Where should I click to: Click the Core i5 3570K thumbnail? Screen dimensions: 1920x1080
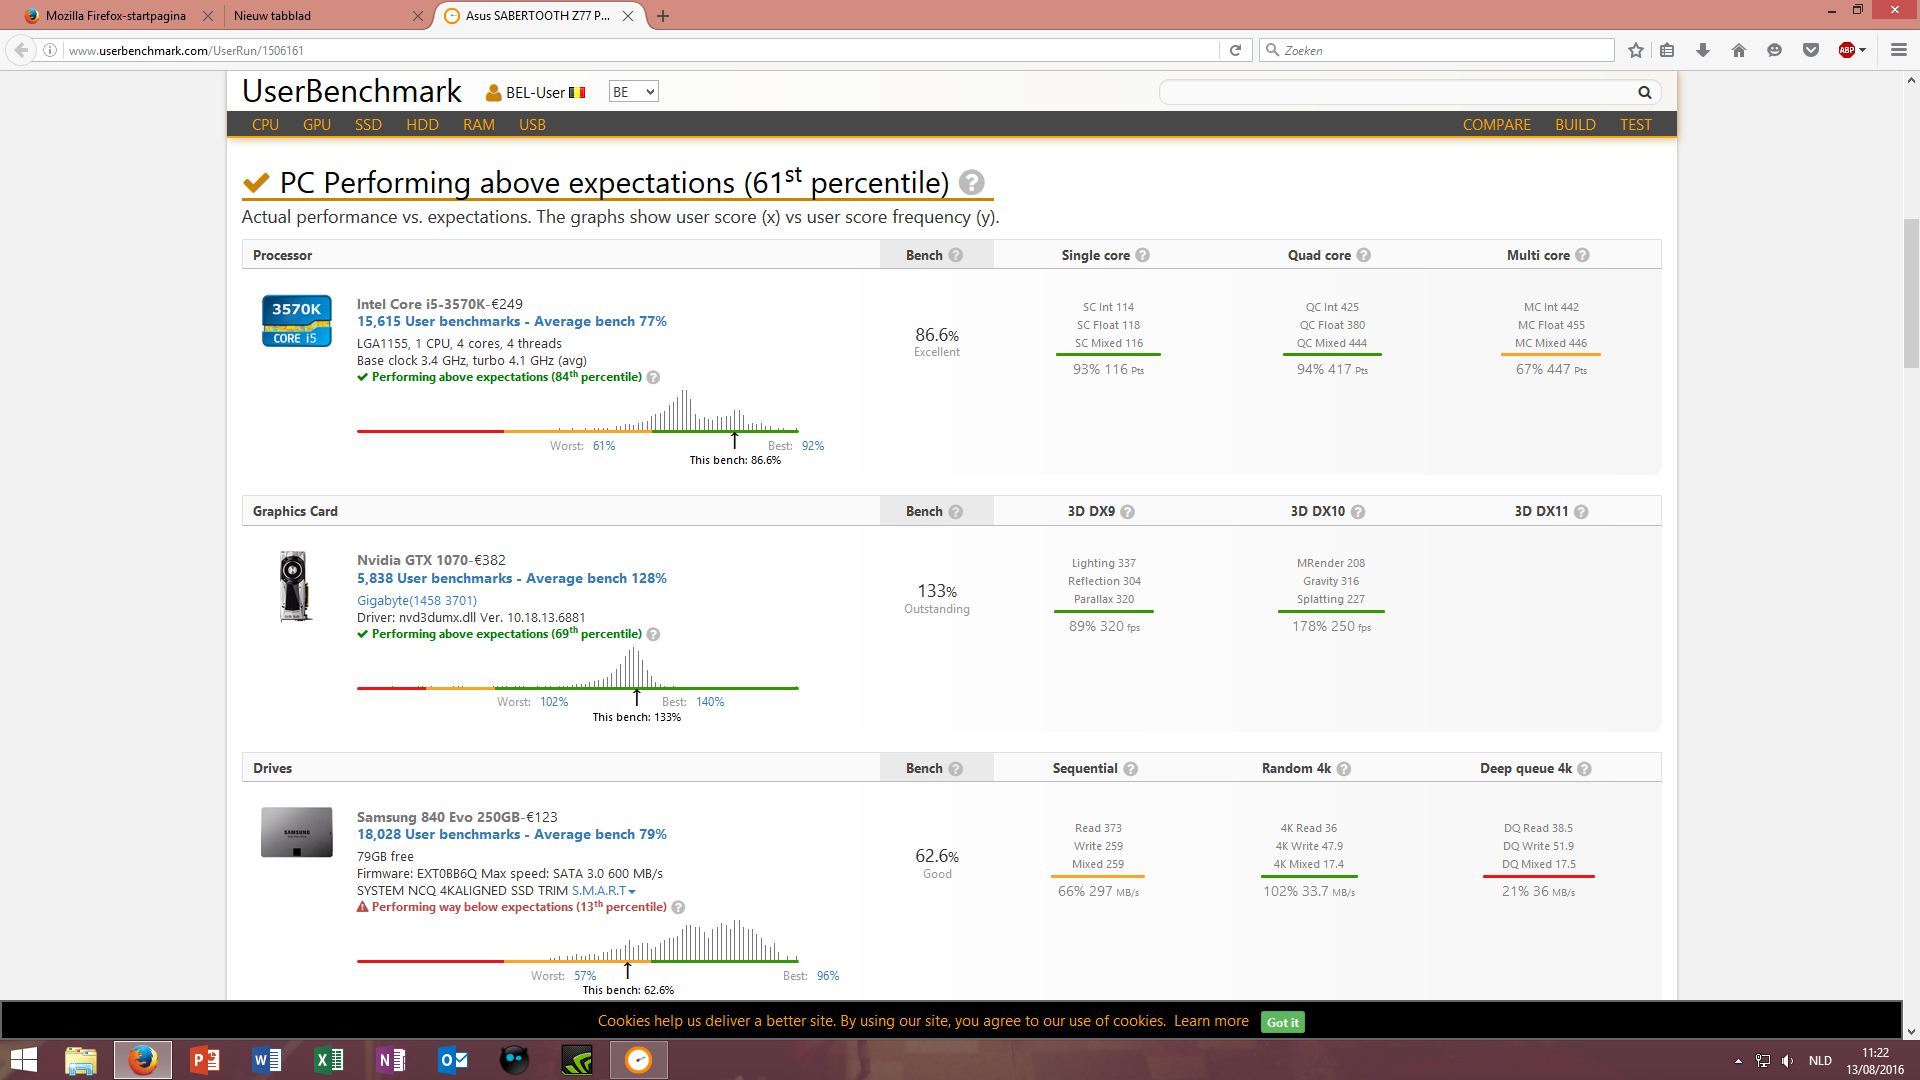[296, 320]
